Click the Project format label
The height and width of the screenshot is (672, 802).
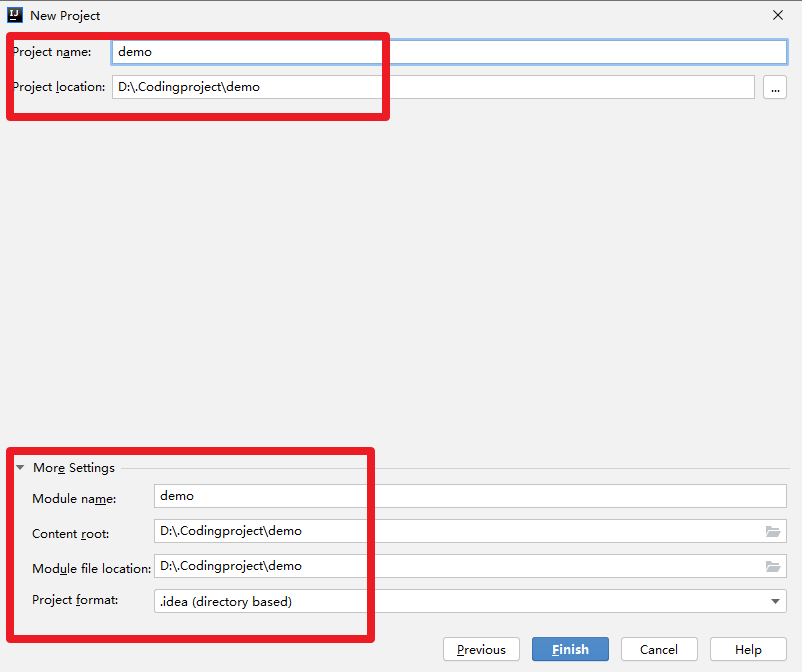click(75, 600)
